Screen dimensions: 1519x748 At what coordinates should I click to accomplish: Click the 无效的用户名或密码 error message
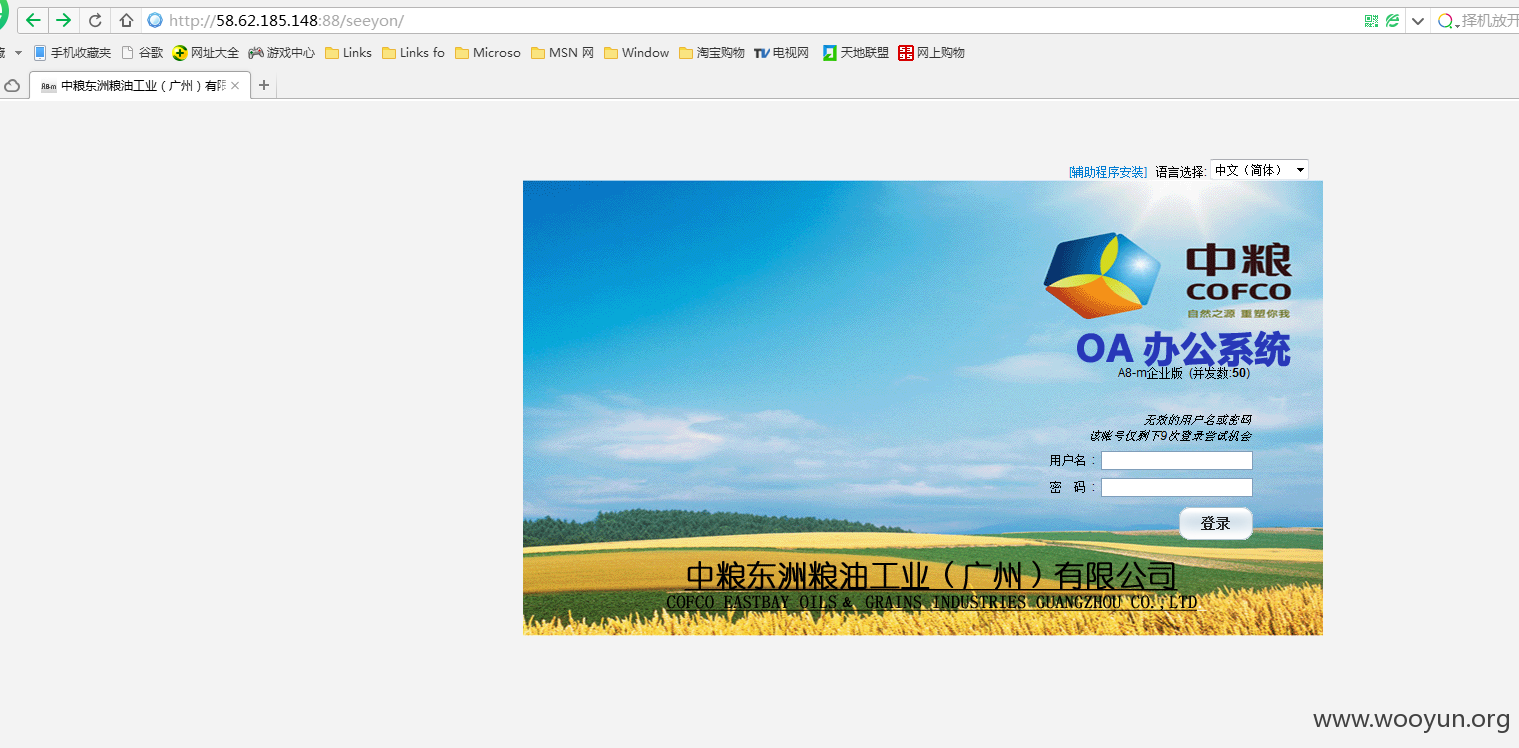click(x=1197, y=420)
